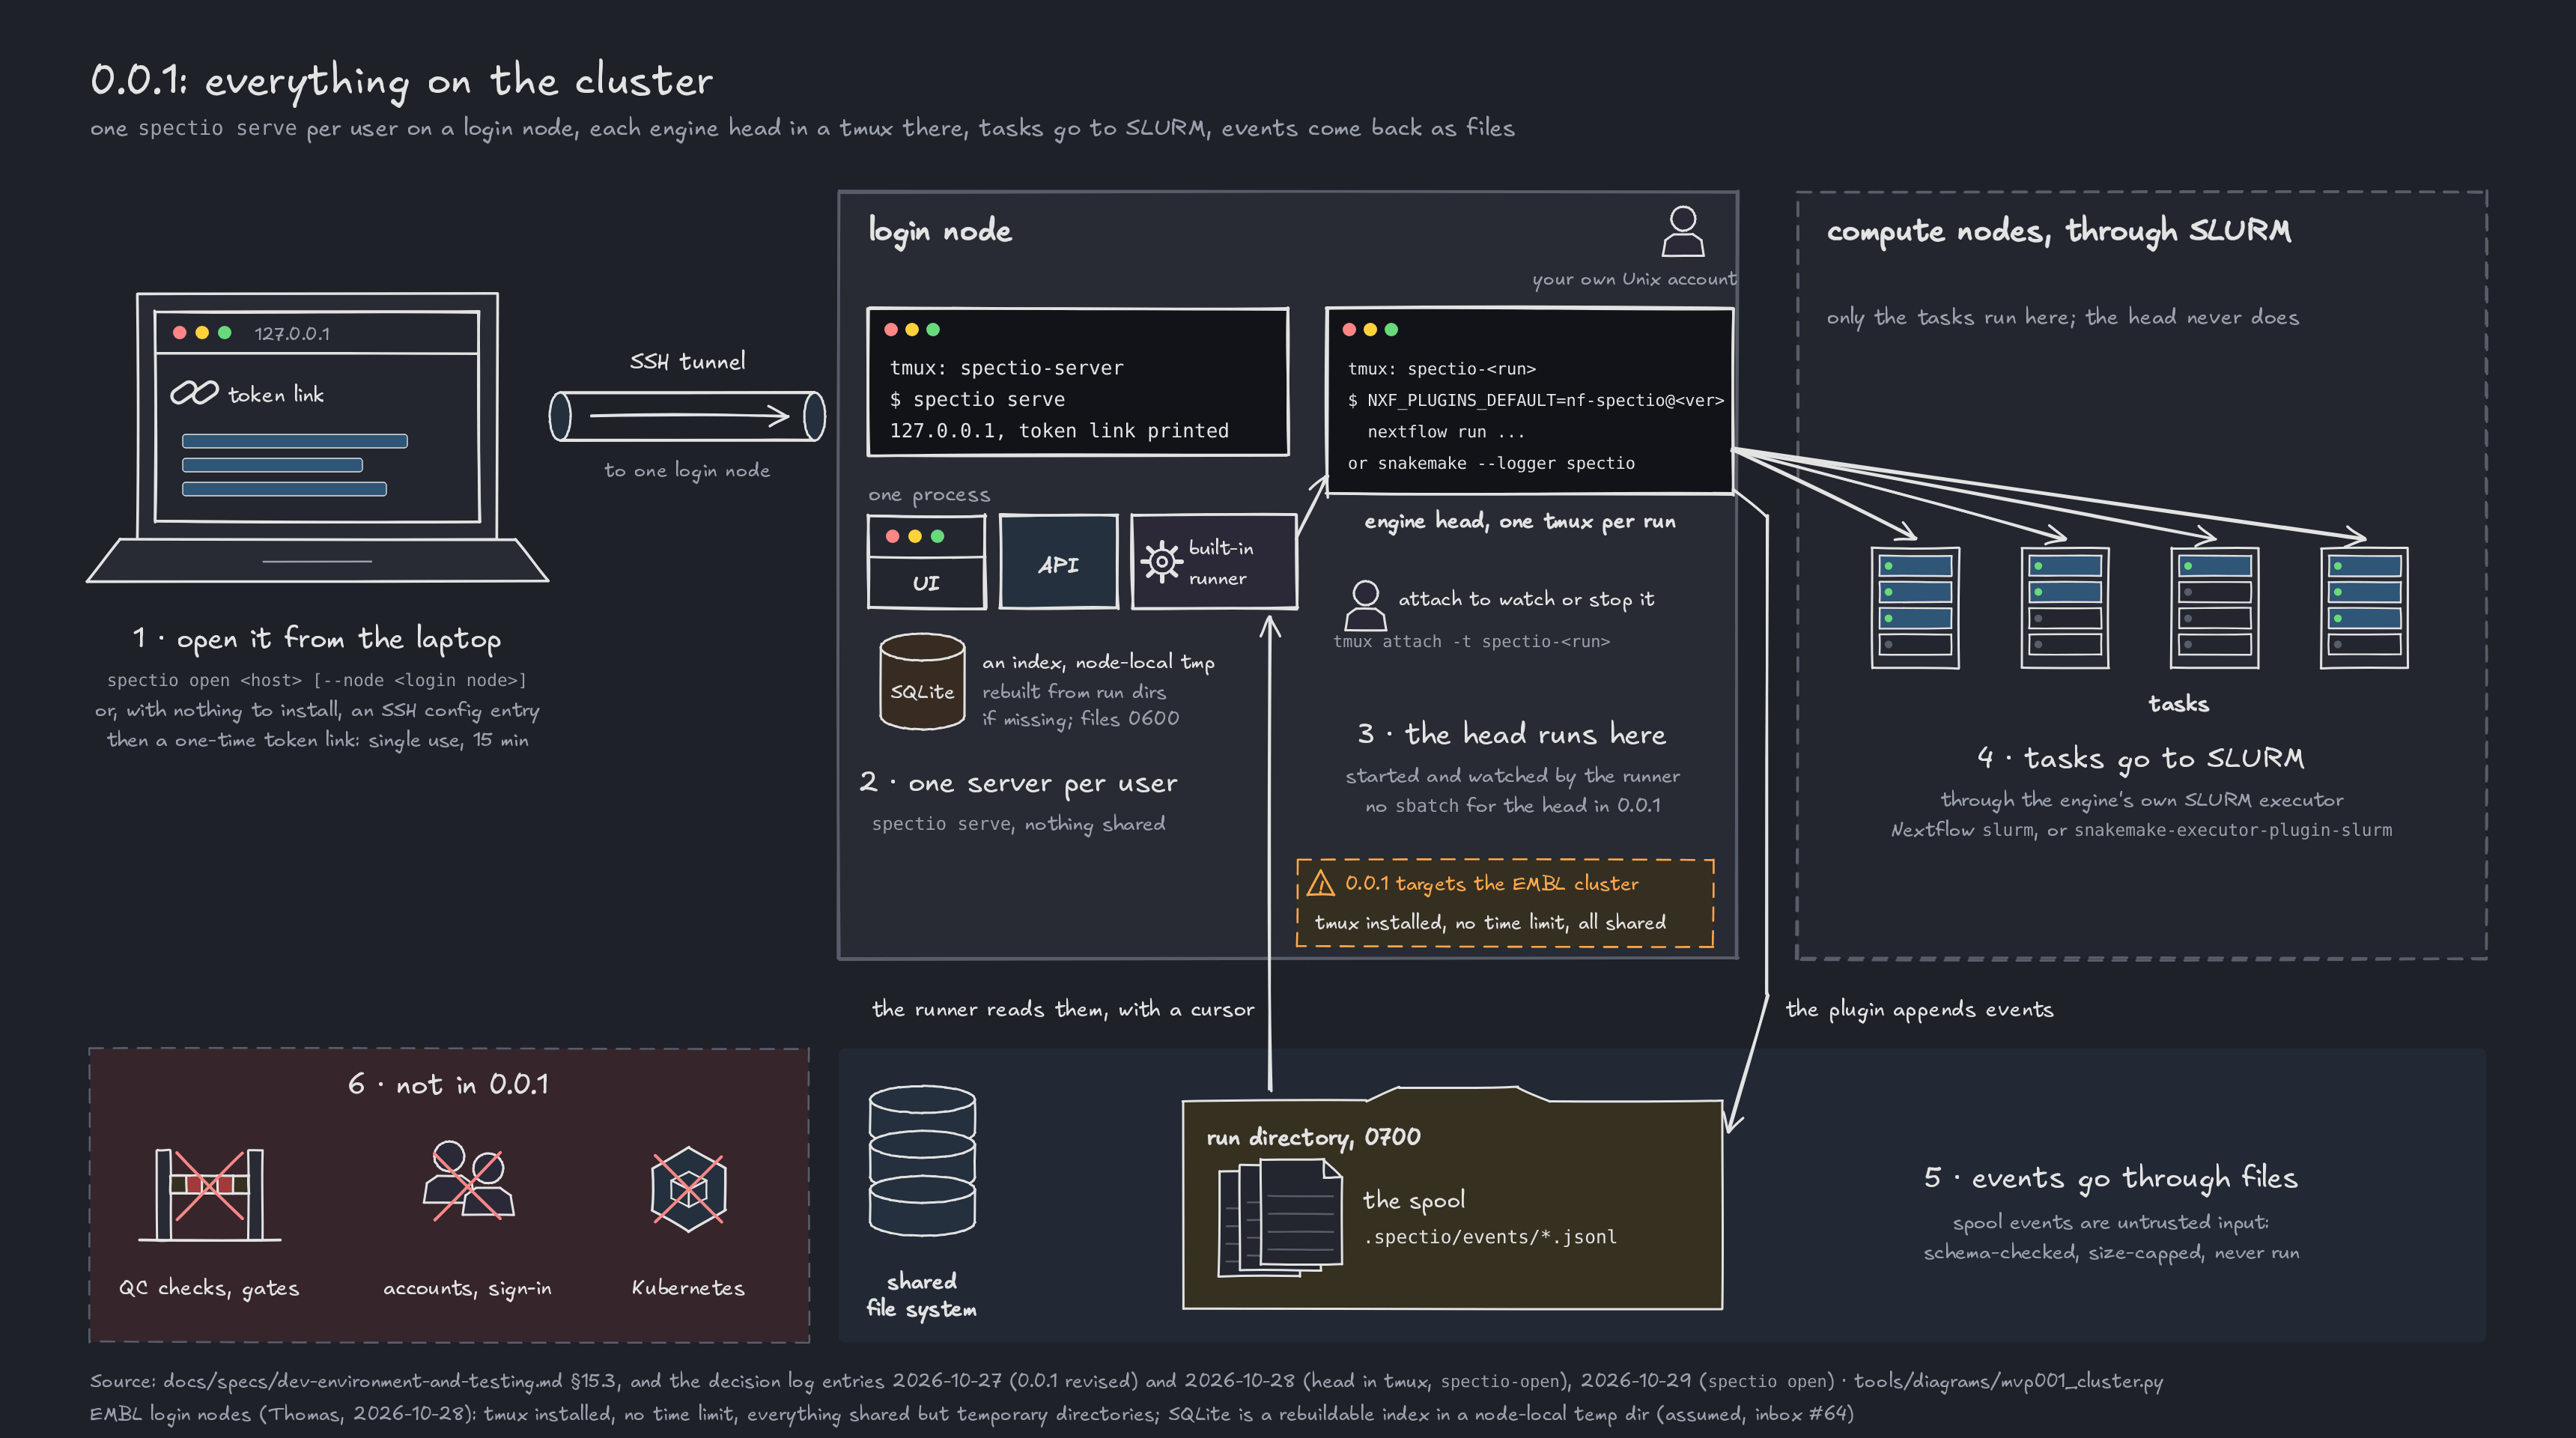Screen dimensions: 2576x1438
Task: Click the "Kubernetes" label
Action: click(688, 1288)
